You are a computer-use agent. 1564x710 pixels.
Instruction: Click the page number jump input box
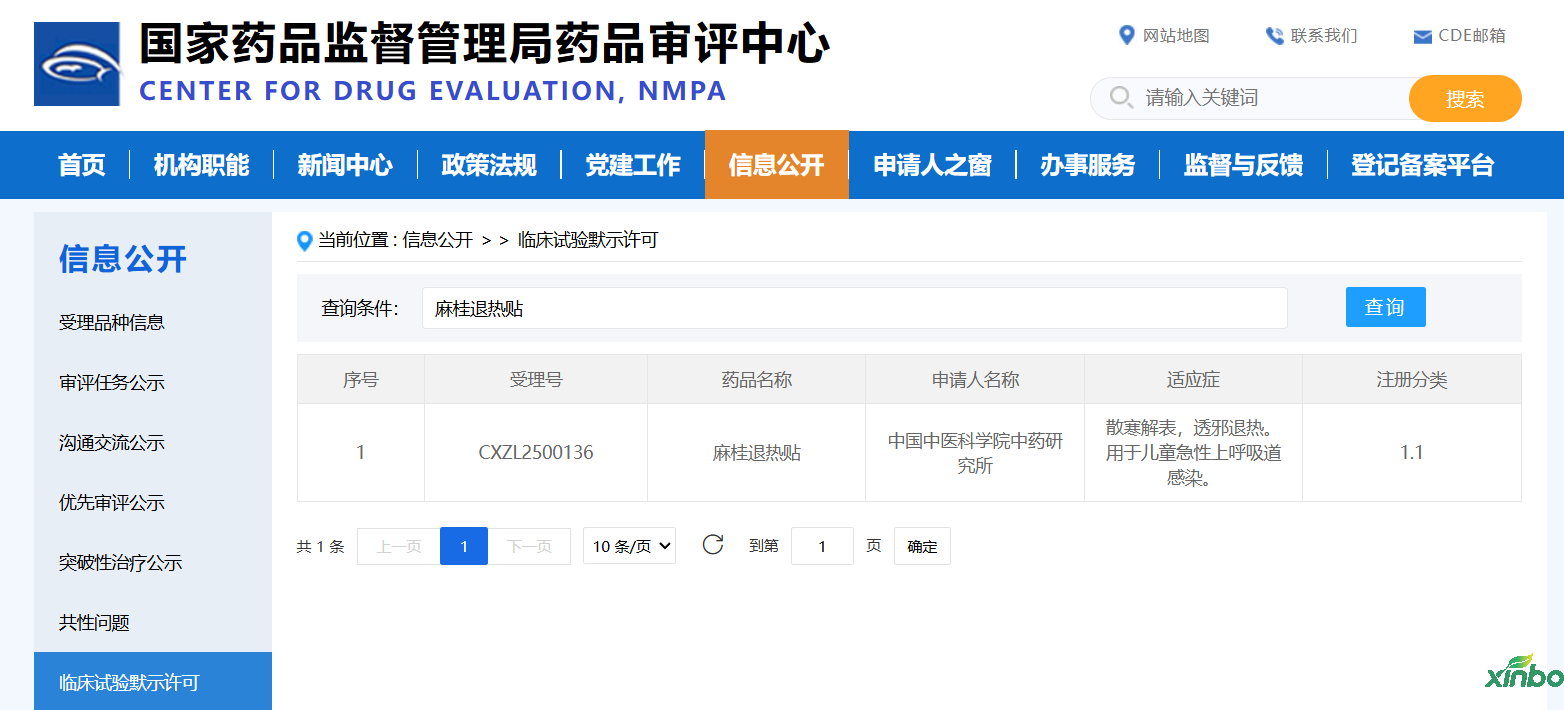[821, 546]
